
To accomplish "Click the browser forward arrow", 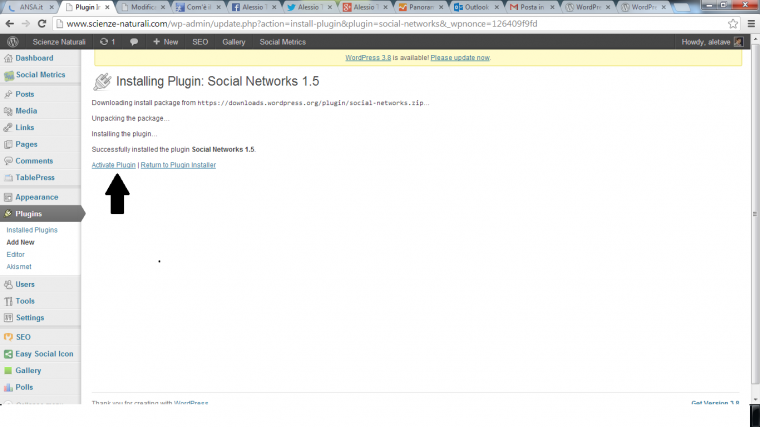I will 26,24.
